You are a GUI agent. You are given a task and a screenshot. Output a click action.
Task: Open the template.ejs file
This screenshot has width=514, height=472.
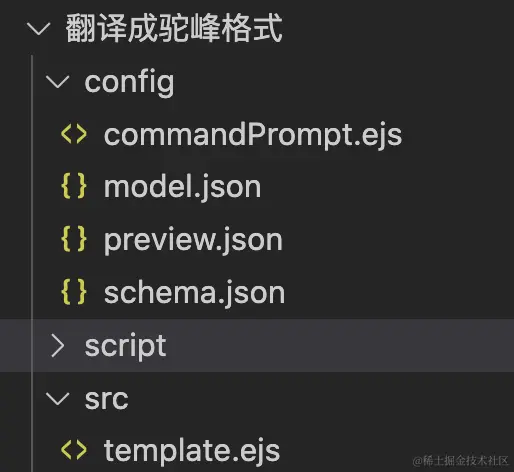pyautogui.click(x=192, y=451)
